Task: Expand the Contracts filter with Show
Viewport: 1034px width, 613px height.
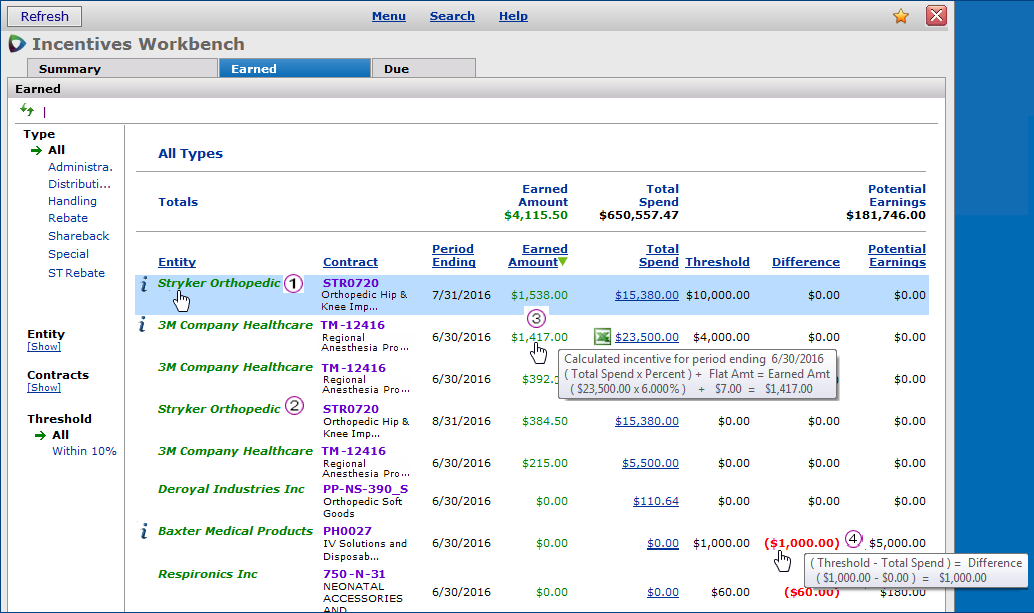Action: coord(44,388)
